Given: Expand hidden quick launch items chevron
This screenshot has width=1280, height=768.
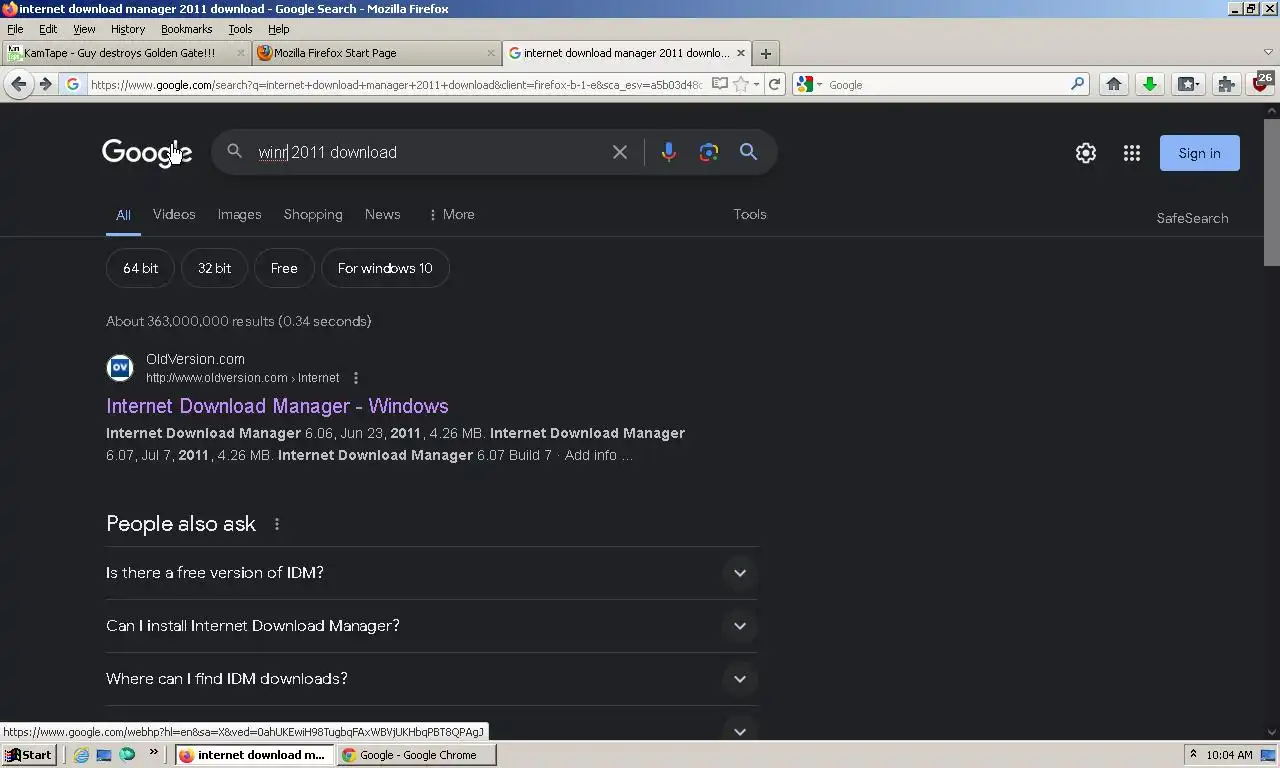Looking at the screenshot, I should 153,754.
